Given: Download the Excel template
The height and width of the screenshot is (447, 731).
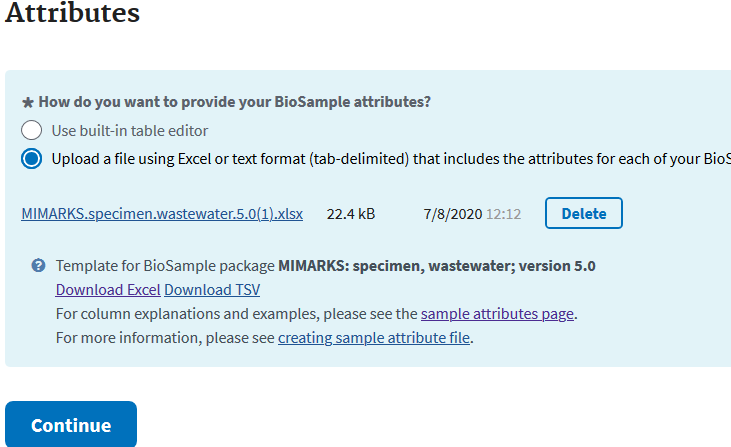Looking at the screenshot, I should click(108, 289).
